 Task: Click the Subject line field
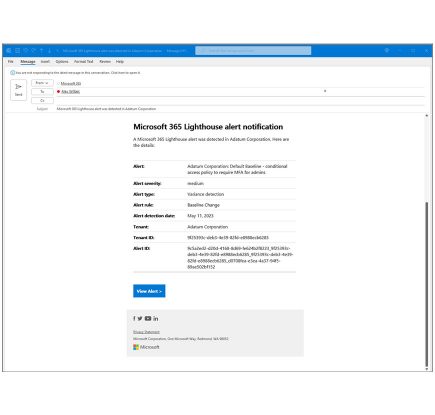tap(240, 109)
